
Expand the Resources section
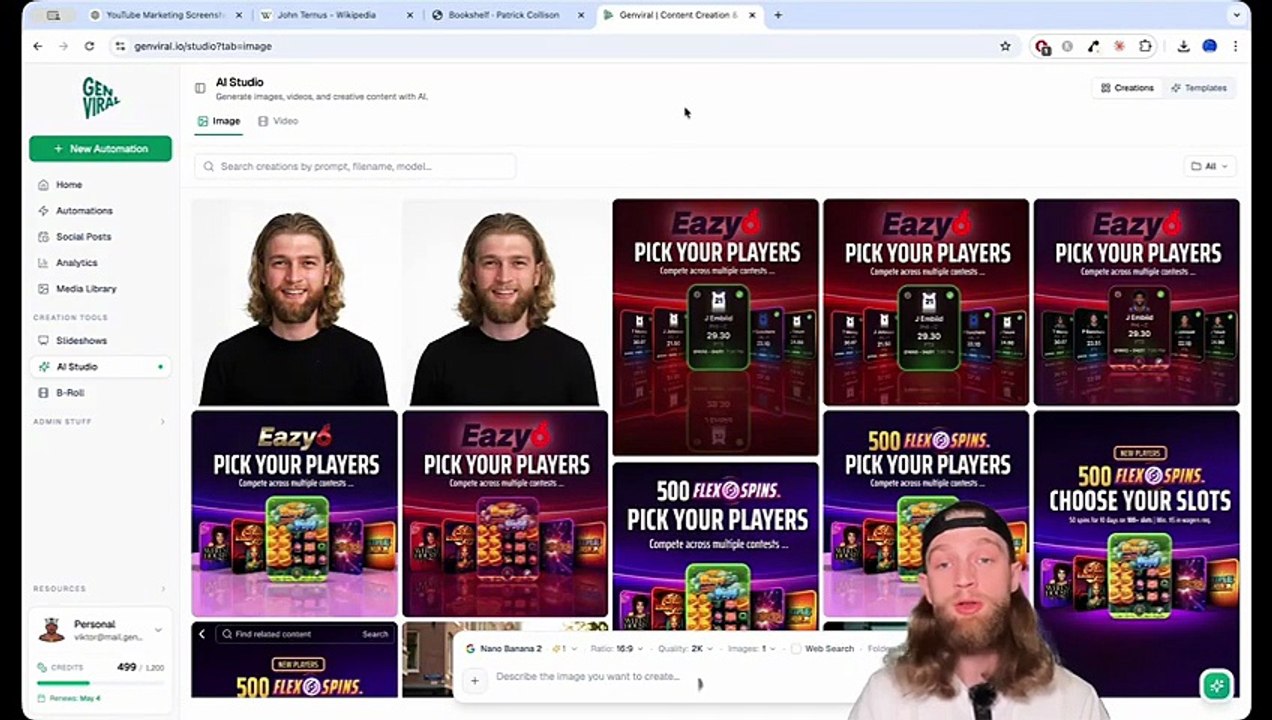98,589
